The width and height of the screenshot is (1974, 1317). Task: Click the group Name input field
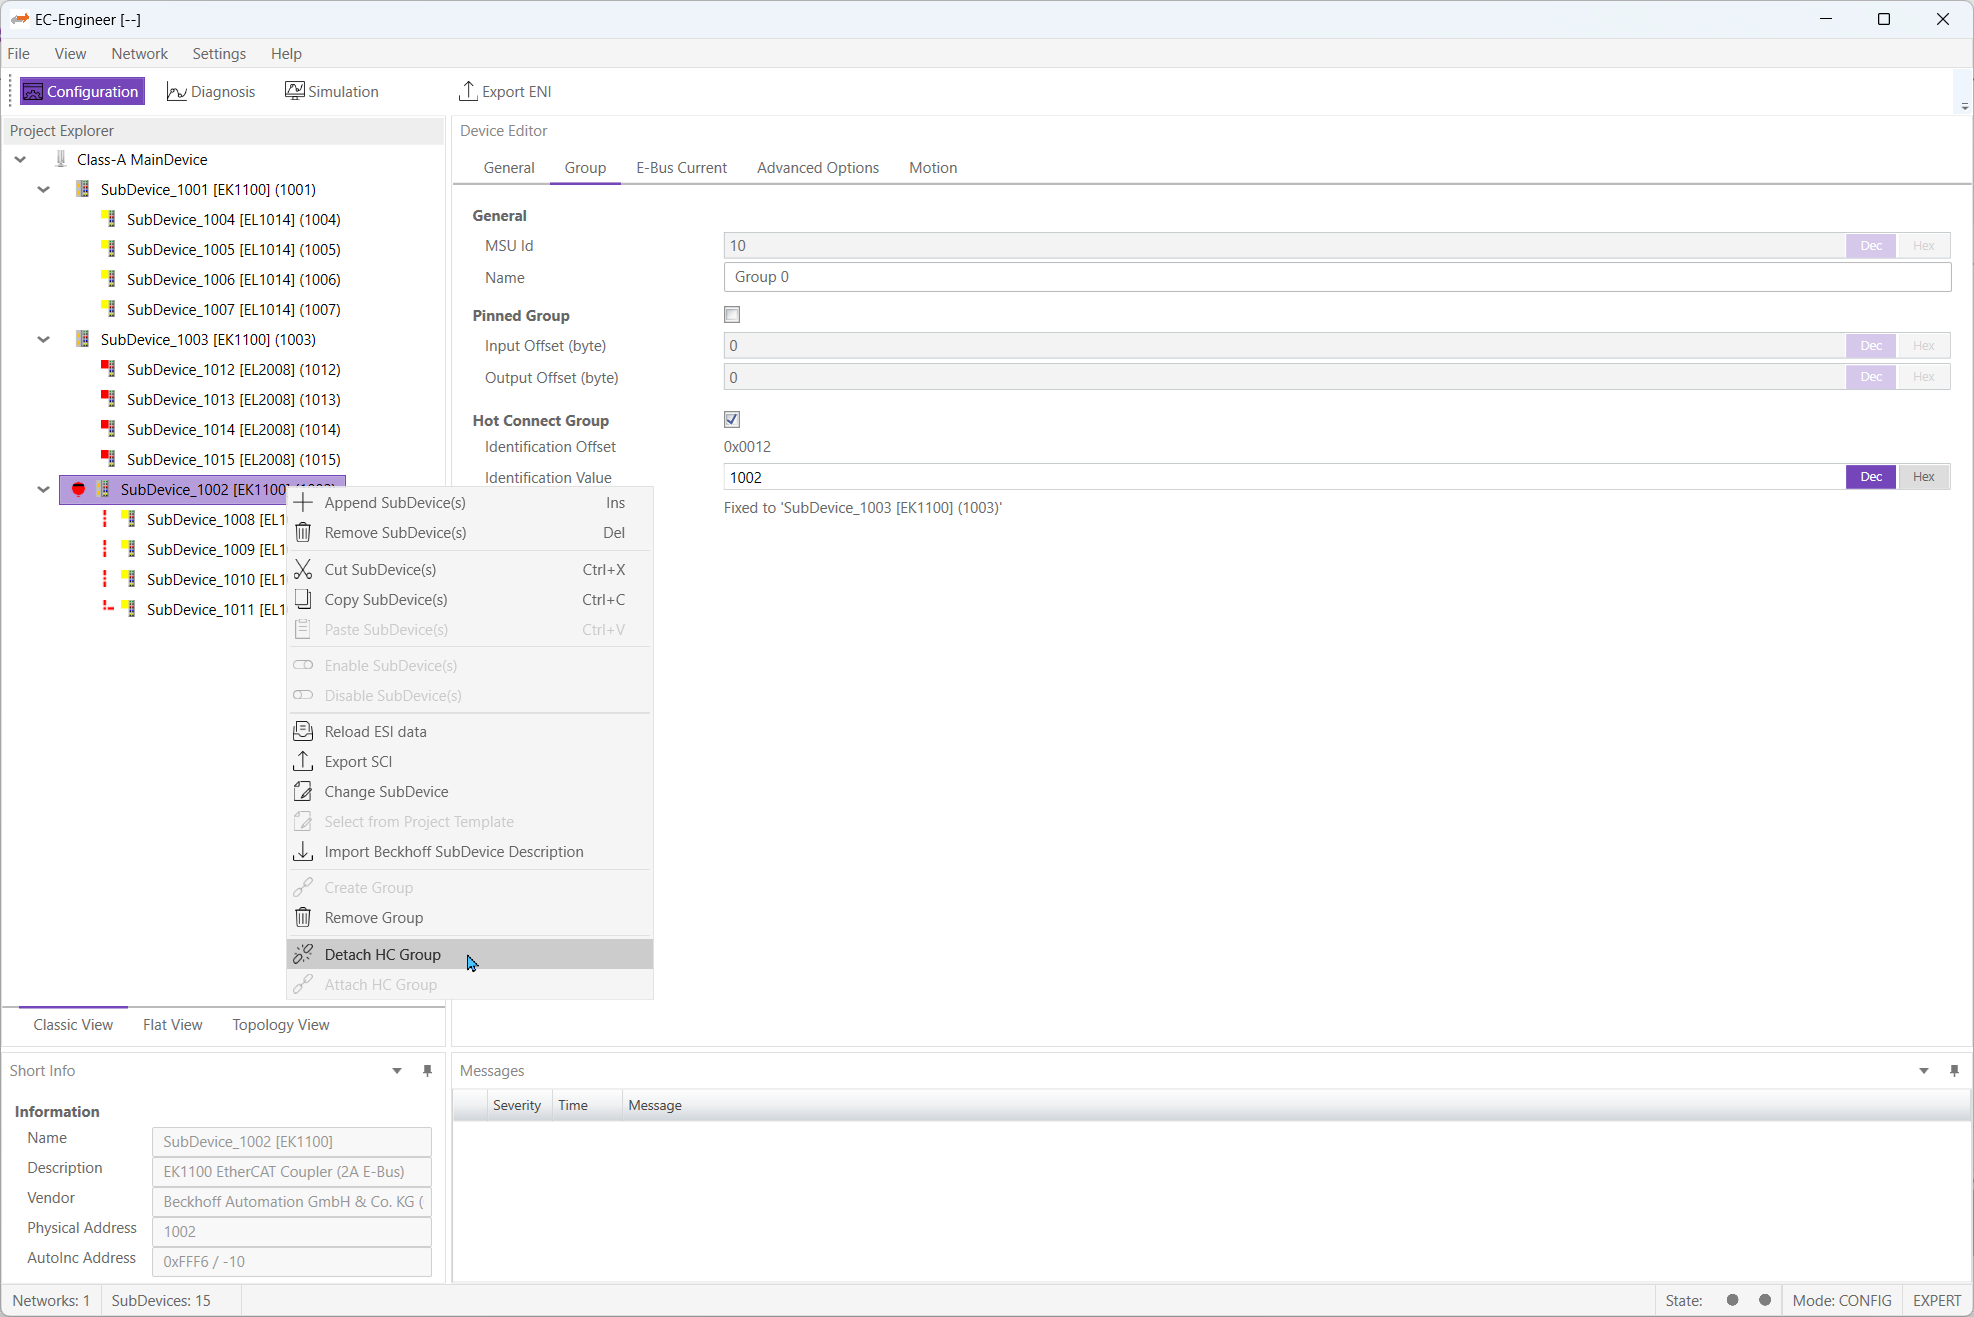[1336, 277]
